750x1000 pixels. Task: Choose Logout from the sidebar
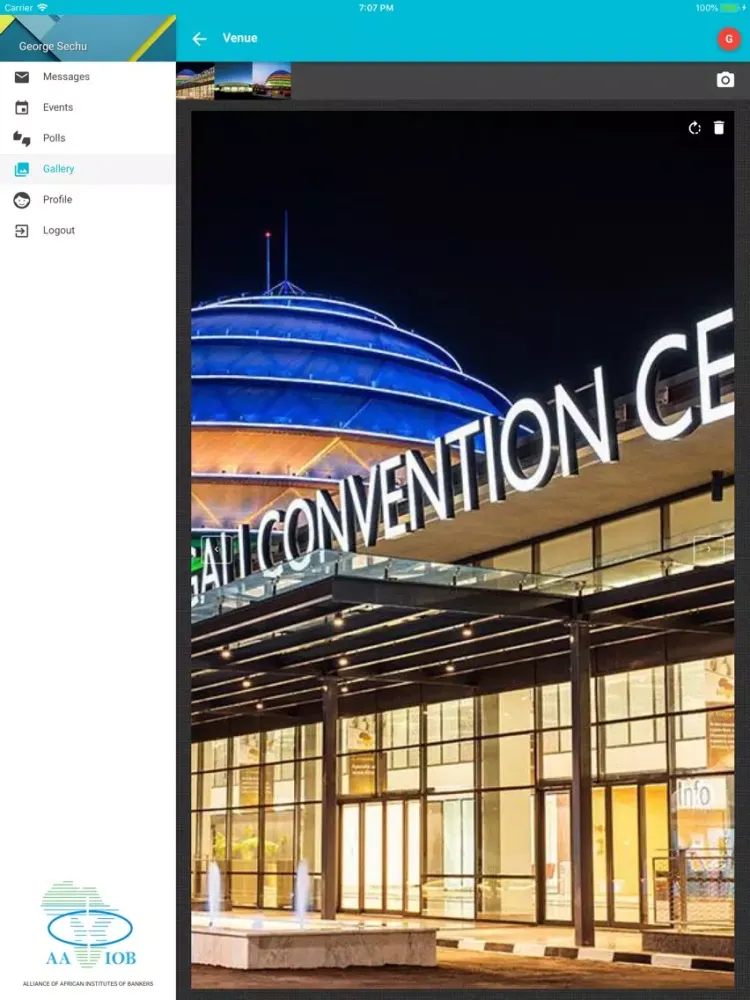click(x=88, y=230)
